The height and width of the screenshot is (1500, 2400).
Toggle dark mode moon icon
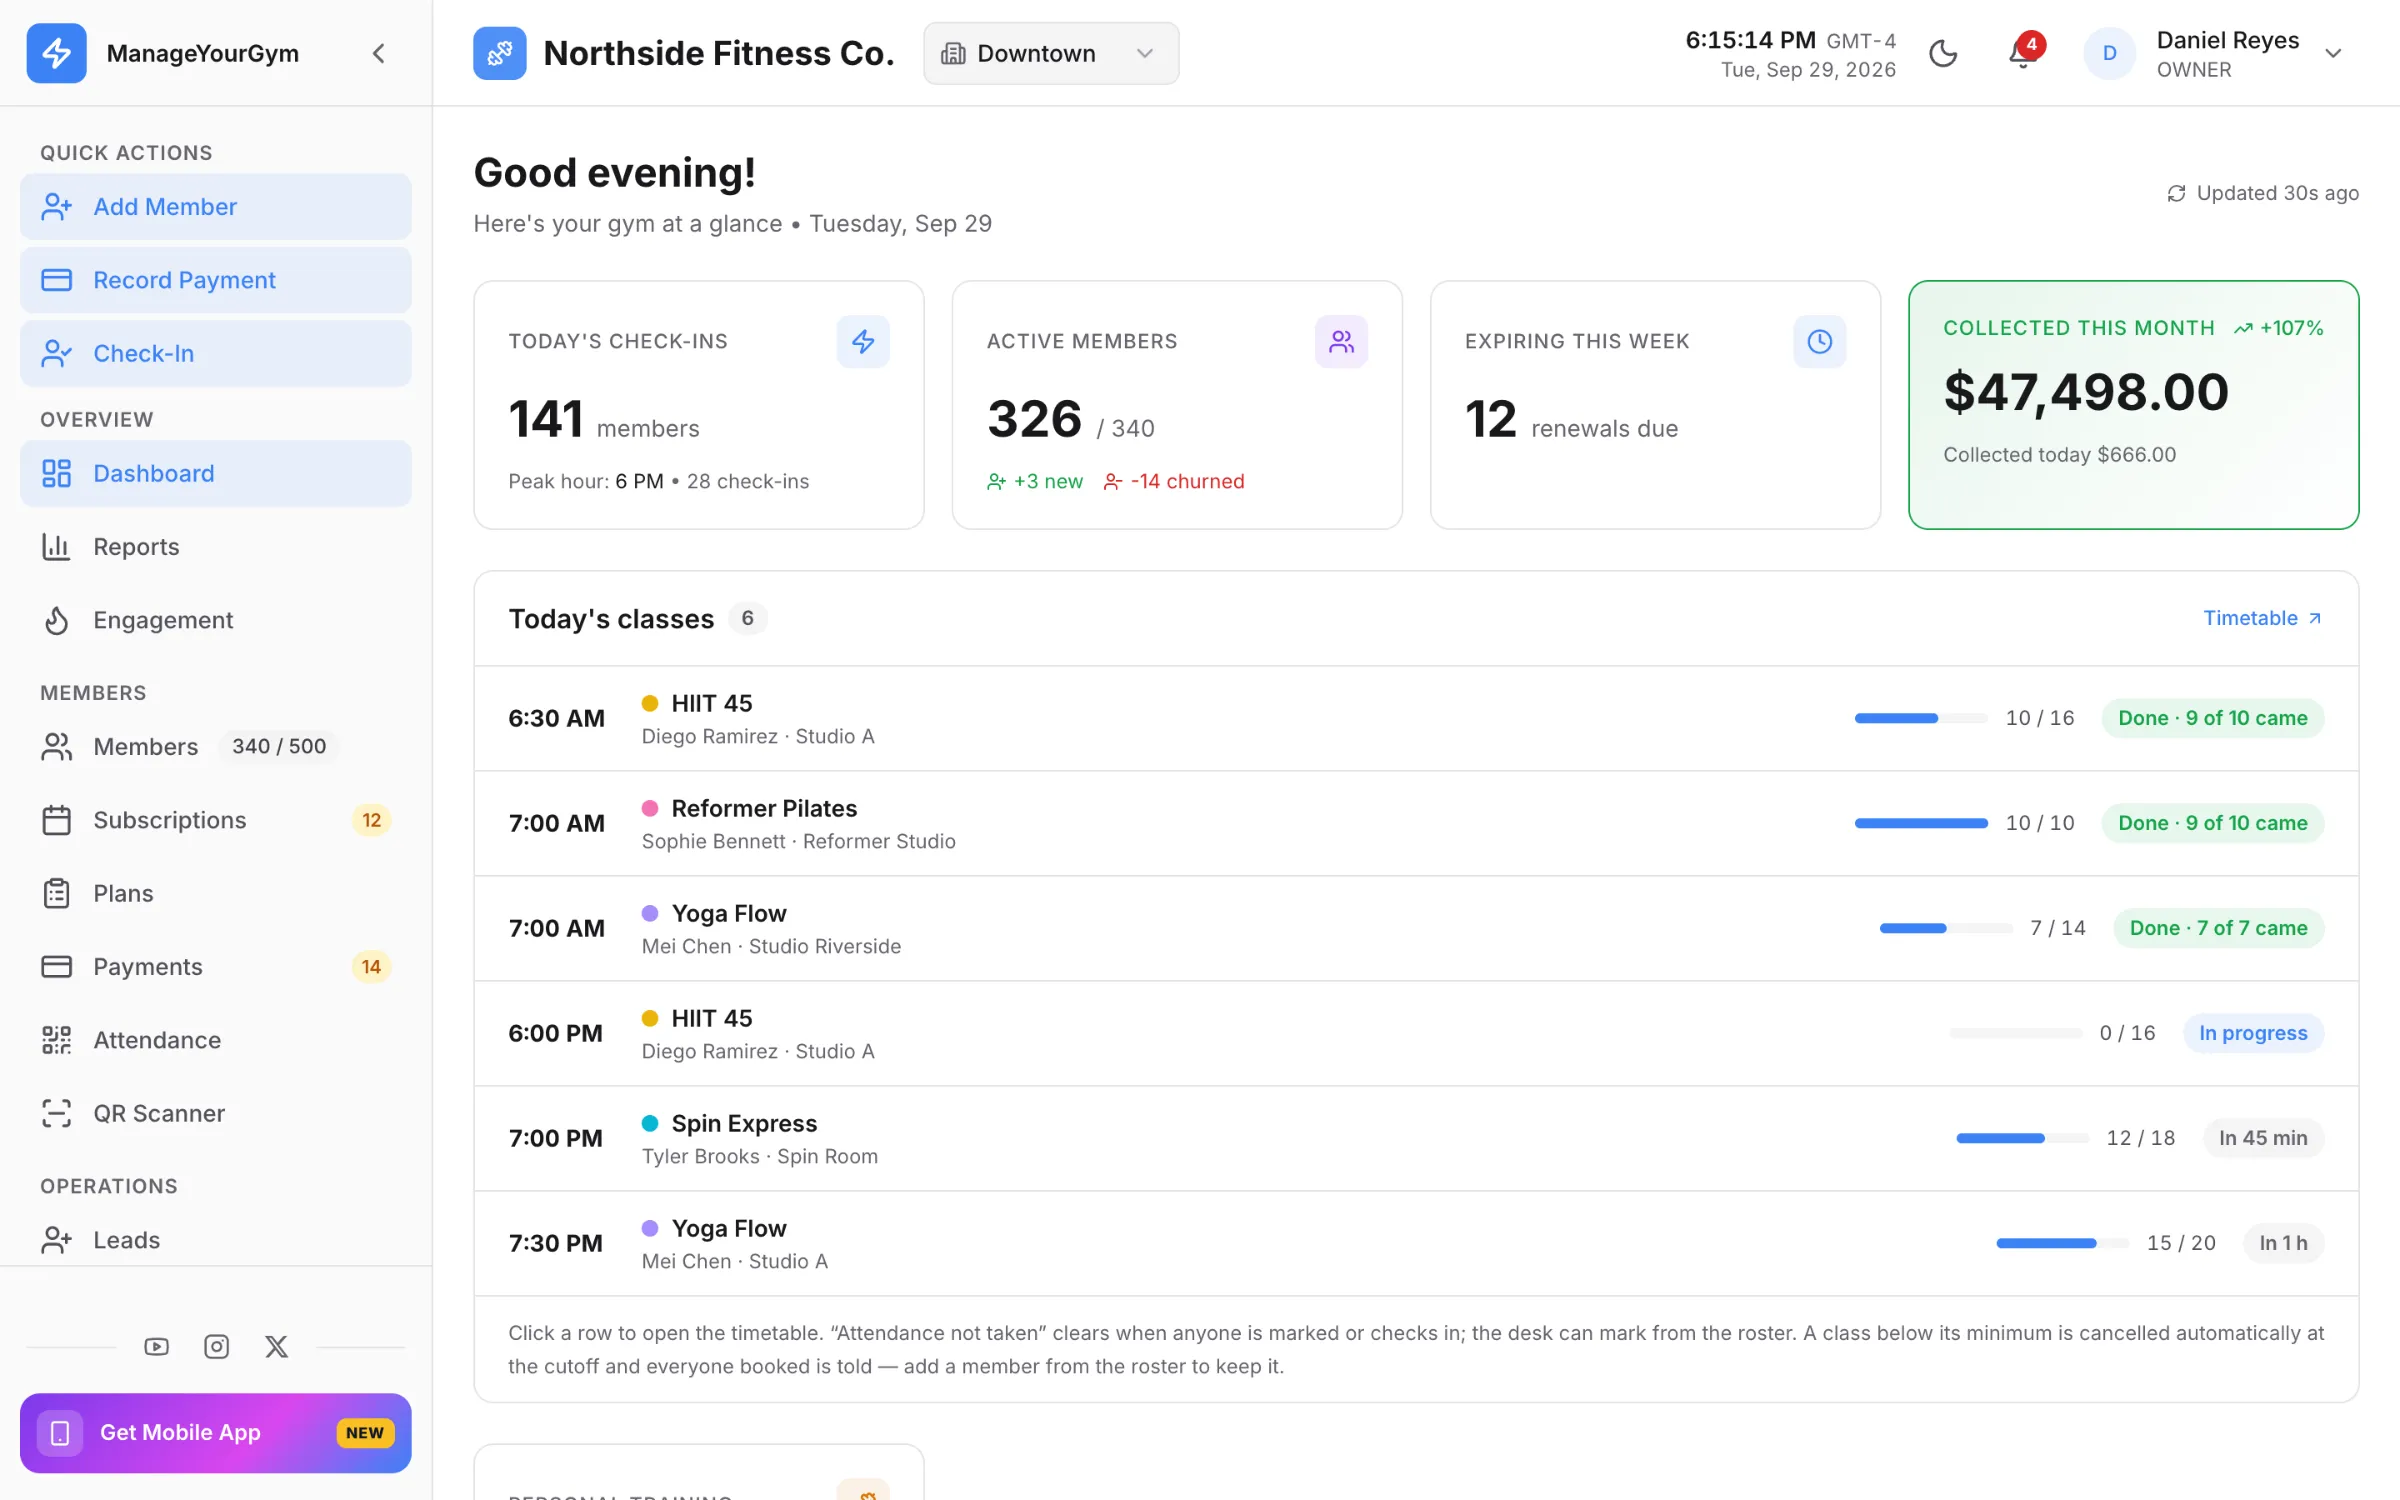point(1943,53)
